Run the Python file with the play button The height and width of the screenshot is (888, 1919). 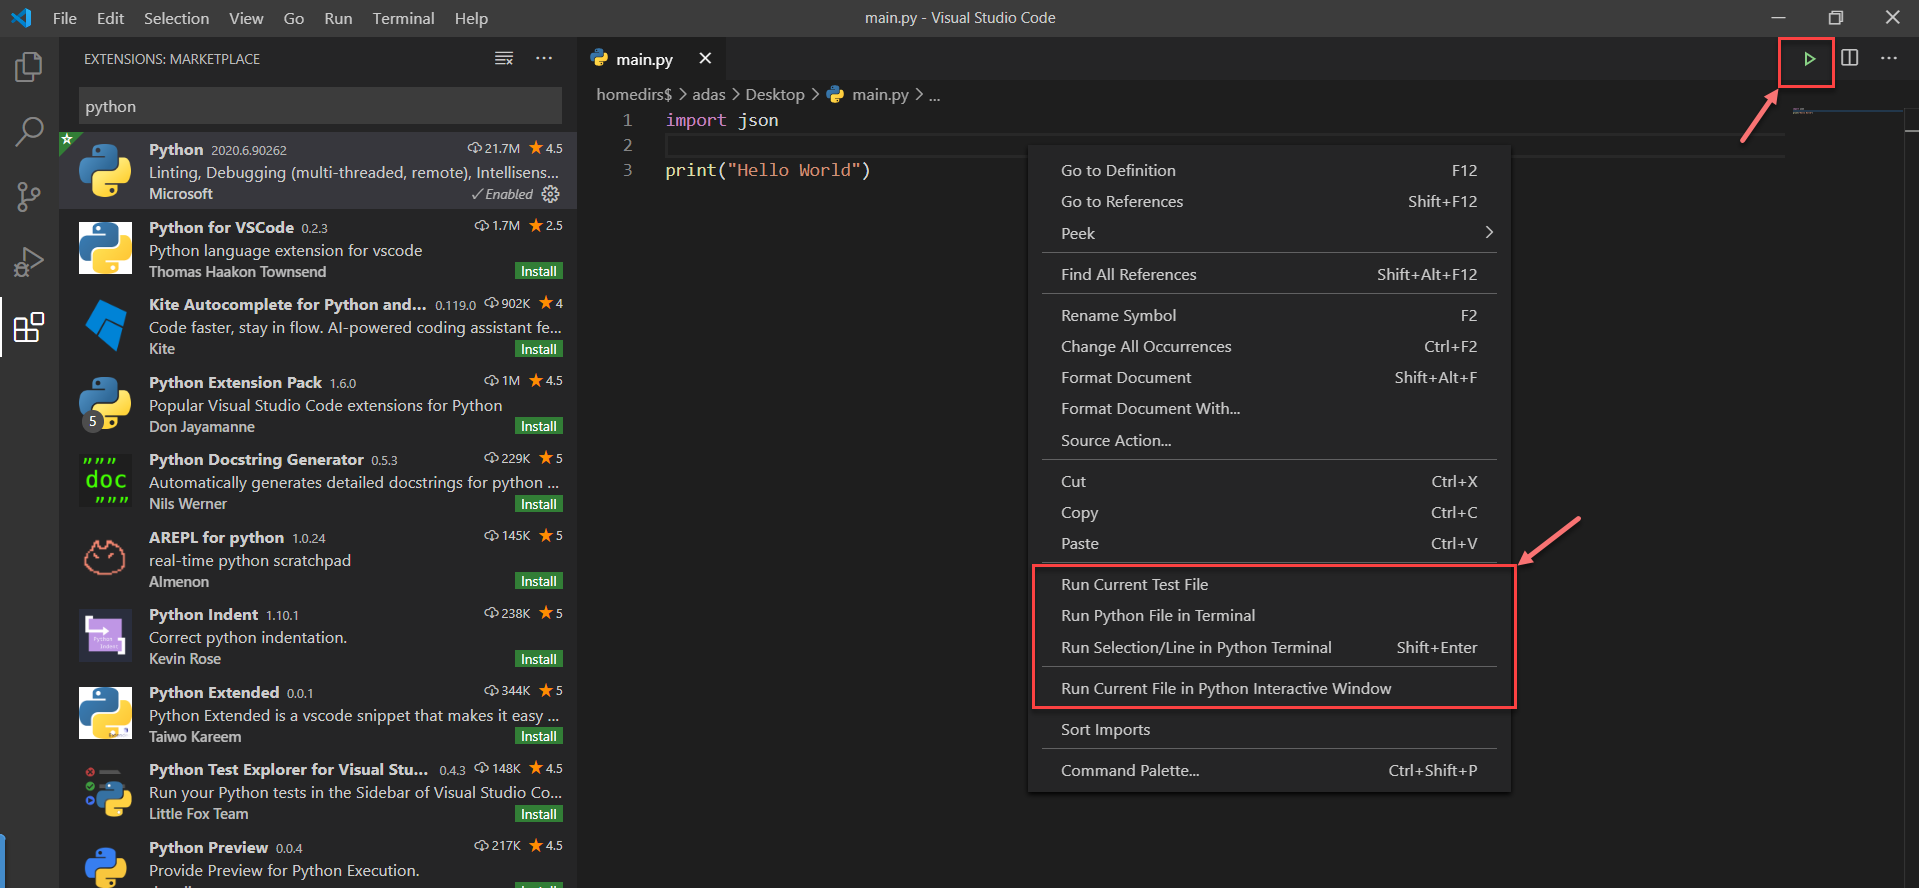pyautogui.click(x=1808, y=59)
